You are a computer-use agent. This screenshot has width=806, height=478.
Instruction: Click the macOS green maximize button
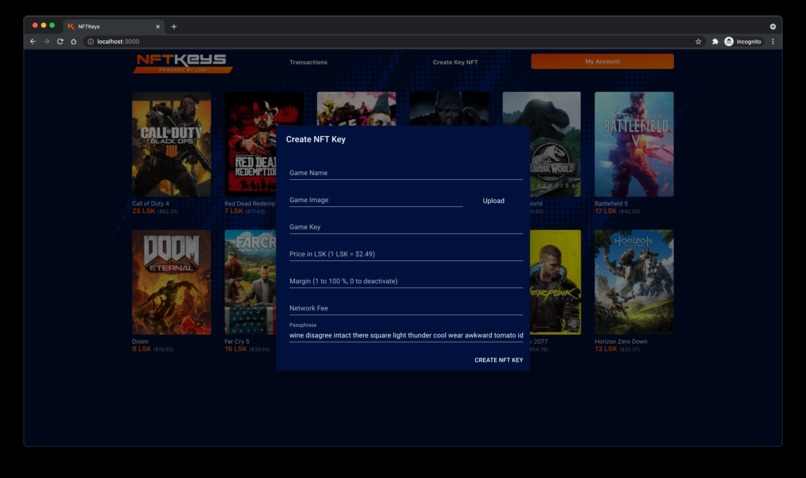[52, 25]
